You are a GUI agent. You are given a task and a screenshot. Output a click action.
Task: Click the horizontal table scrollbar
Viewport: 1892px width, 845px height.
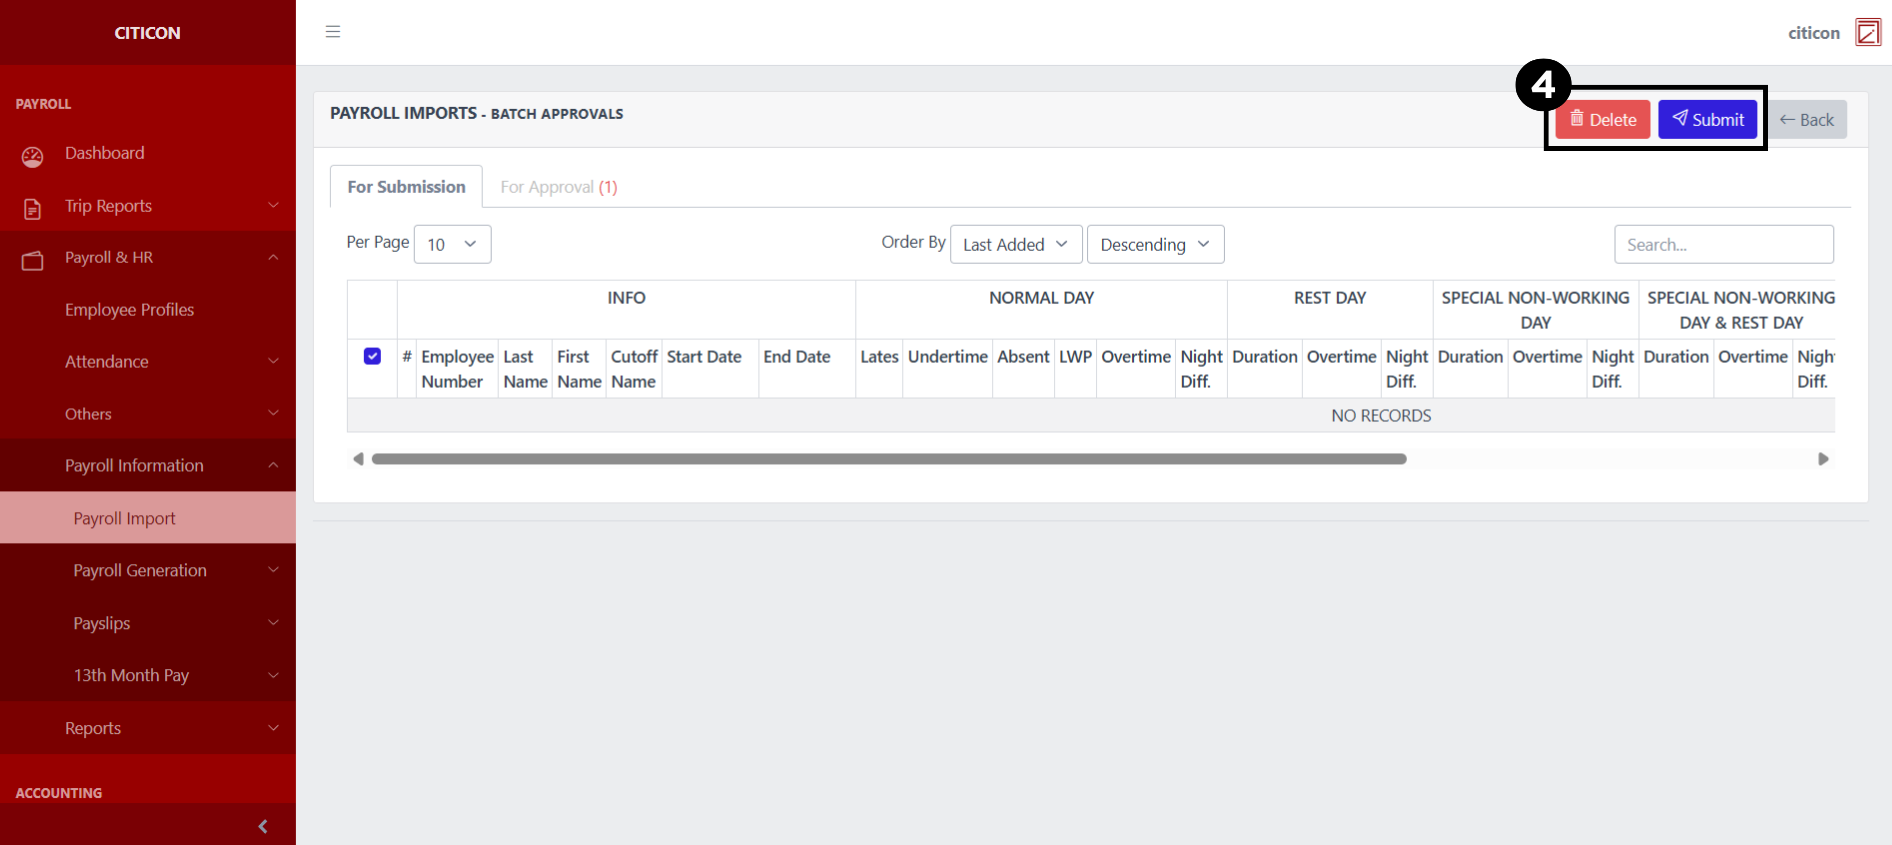tap(888, 459)
